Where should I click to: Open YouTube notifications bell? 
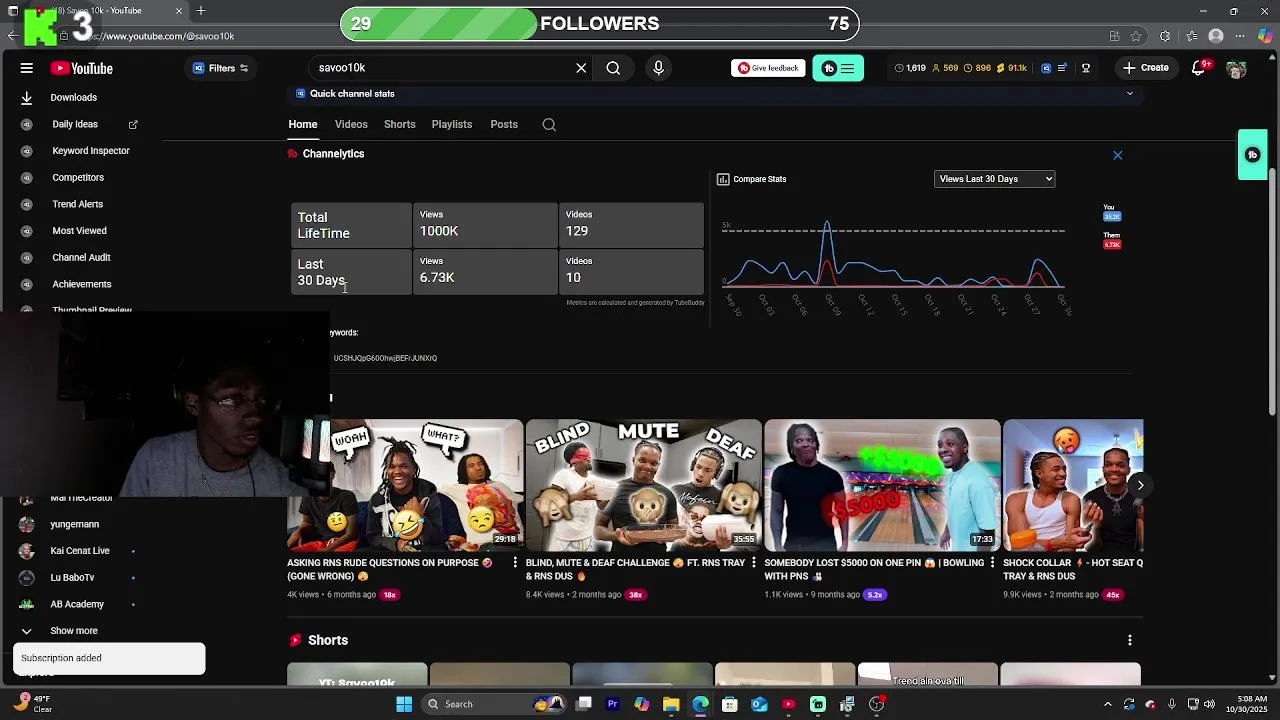1199,68
